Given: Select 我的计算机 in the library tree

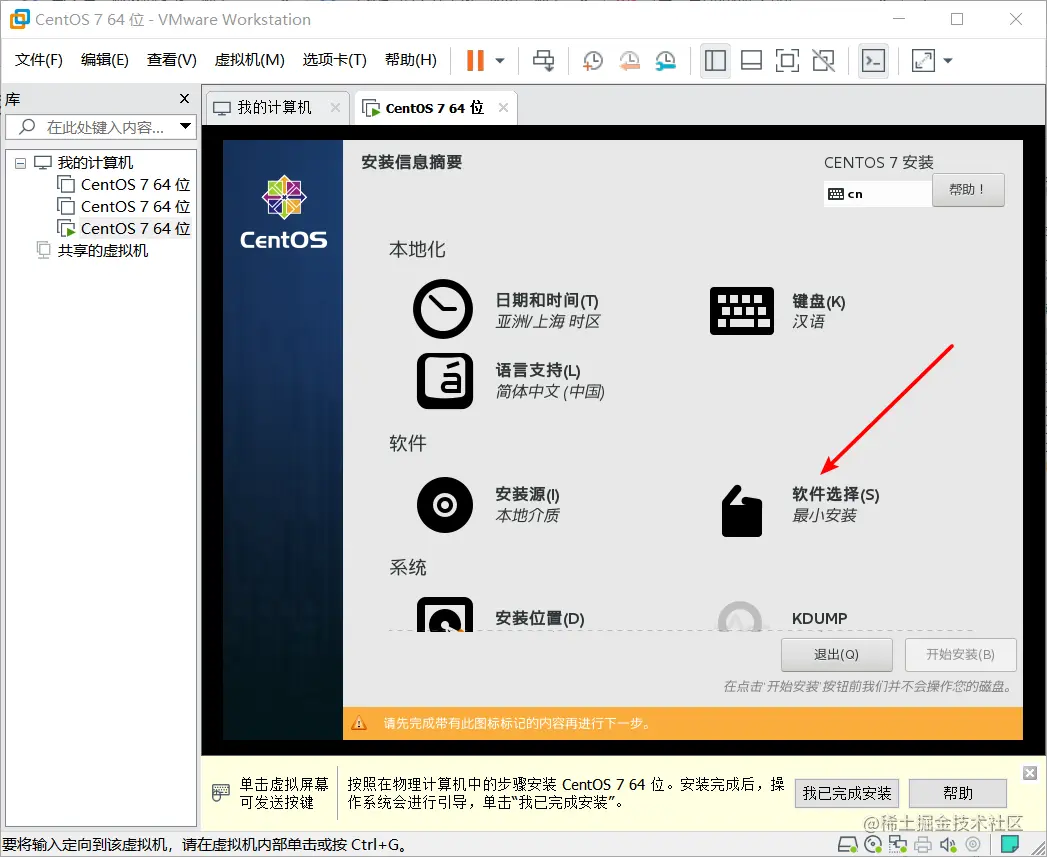Looking at the screenshot, I should click(x=95, y=162).
